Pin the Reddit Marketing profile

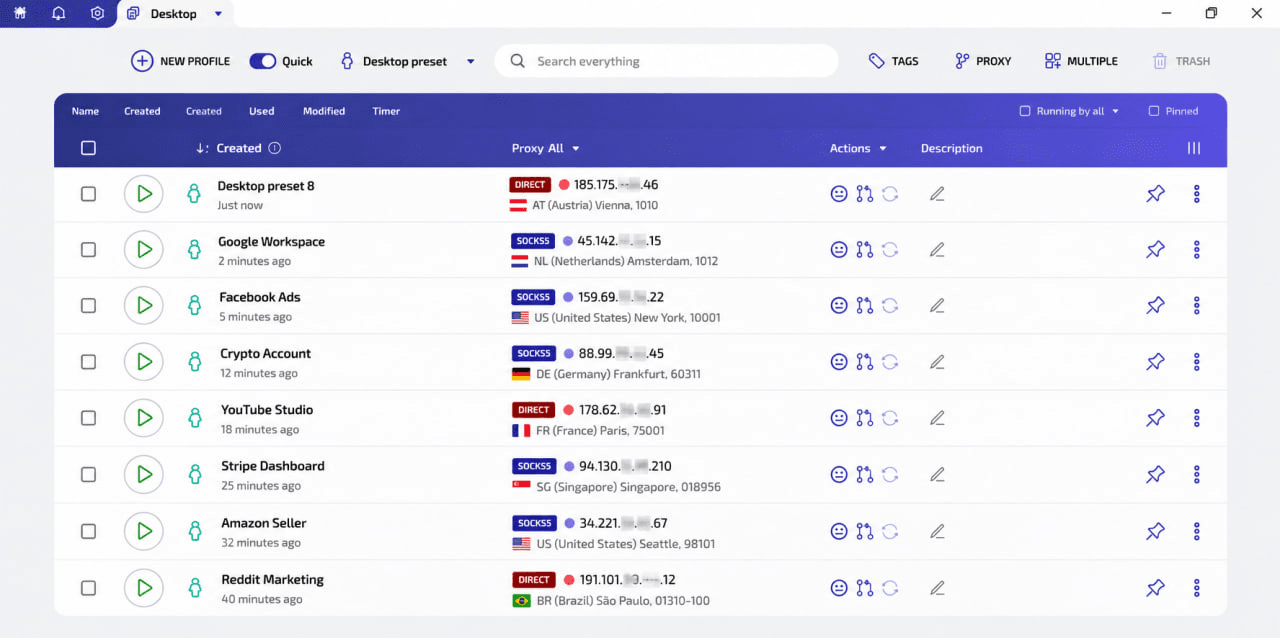click(1155, 588)
